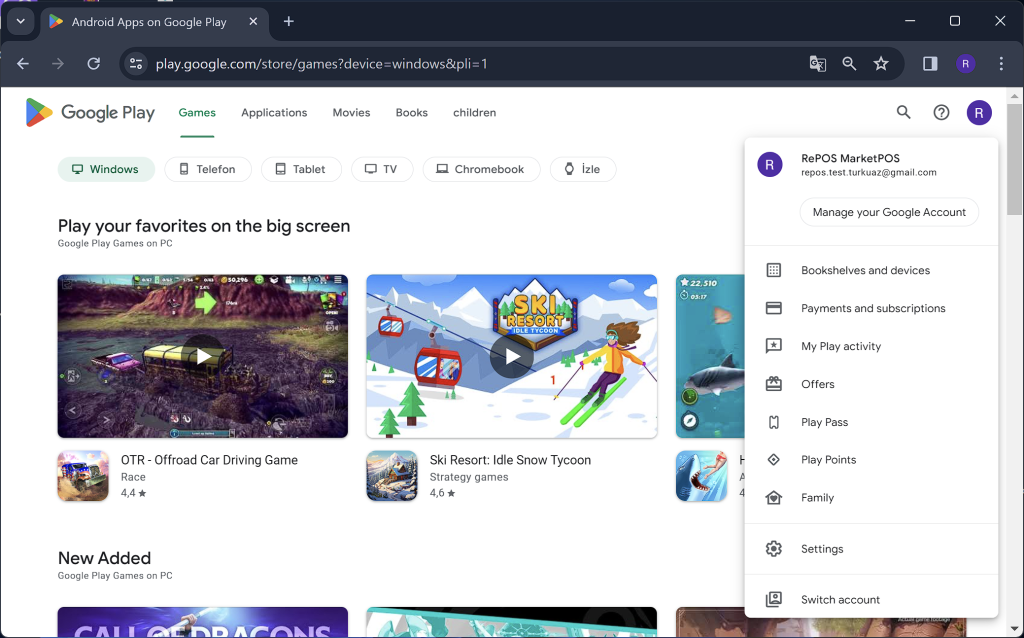Switch to the Books tab
The height and width of the screenshot is (638, 1024).
(411, 112)
